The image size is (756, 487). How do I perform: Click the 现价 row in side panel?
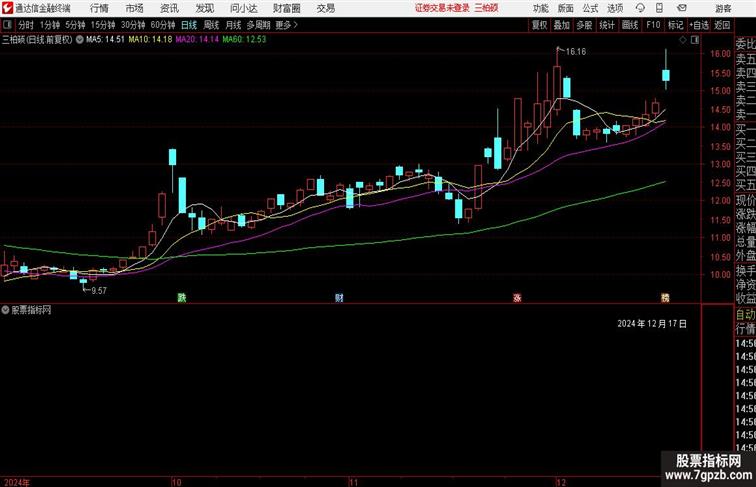click(x=746, y=200)
